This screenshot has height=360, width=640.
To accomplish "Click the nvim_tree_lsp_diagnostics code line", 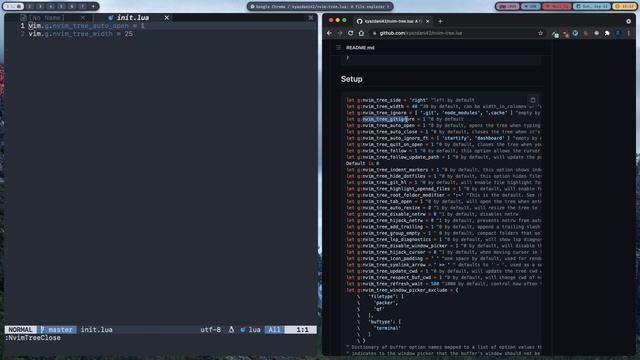I will click(443, 240).
